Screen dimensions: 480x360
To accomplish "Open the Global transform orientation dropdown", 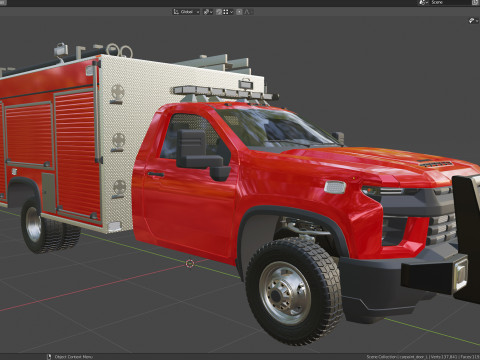I will coord(186,12).
